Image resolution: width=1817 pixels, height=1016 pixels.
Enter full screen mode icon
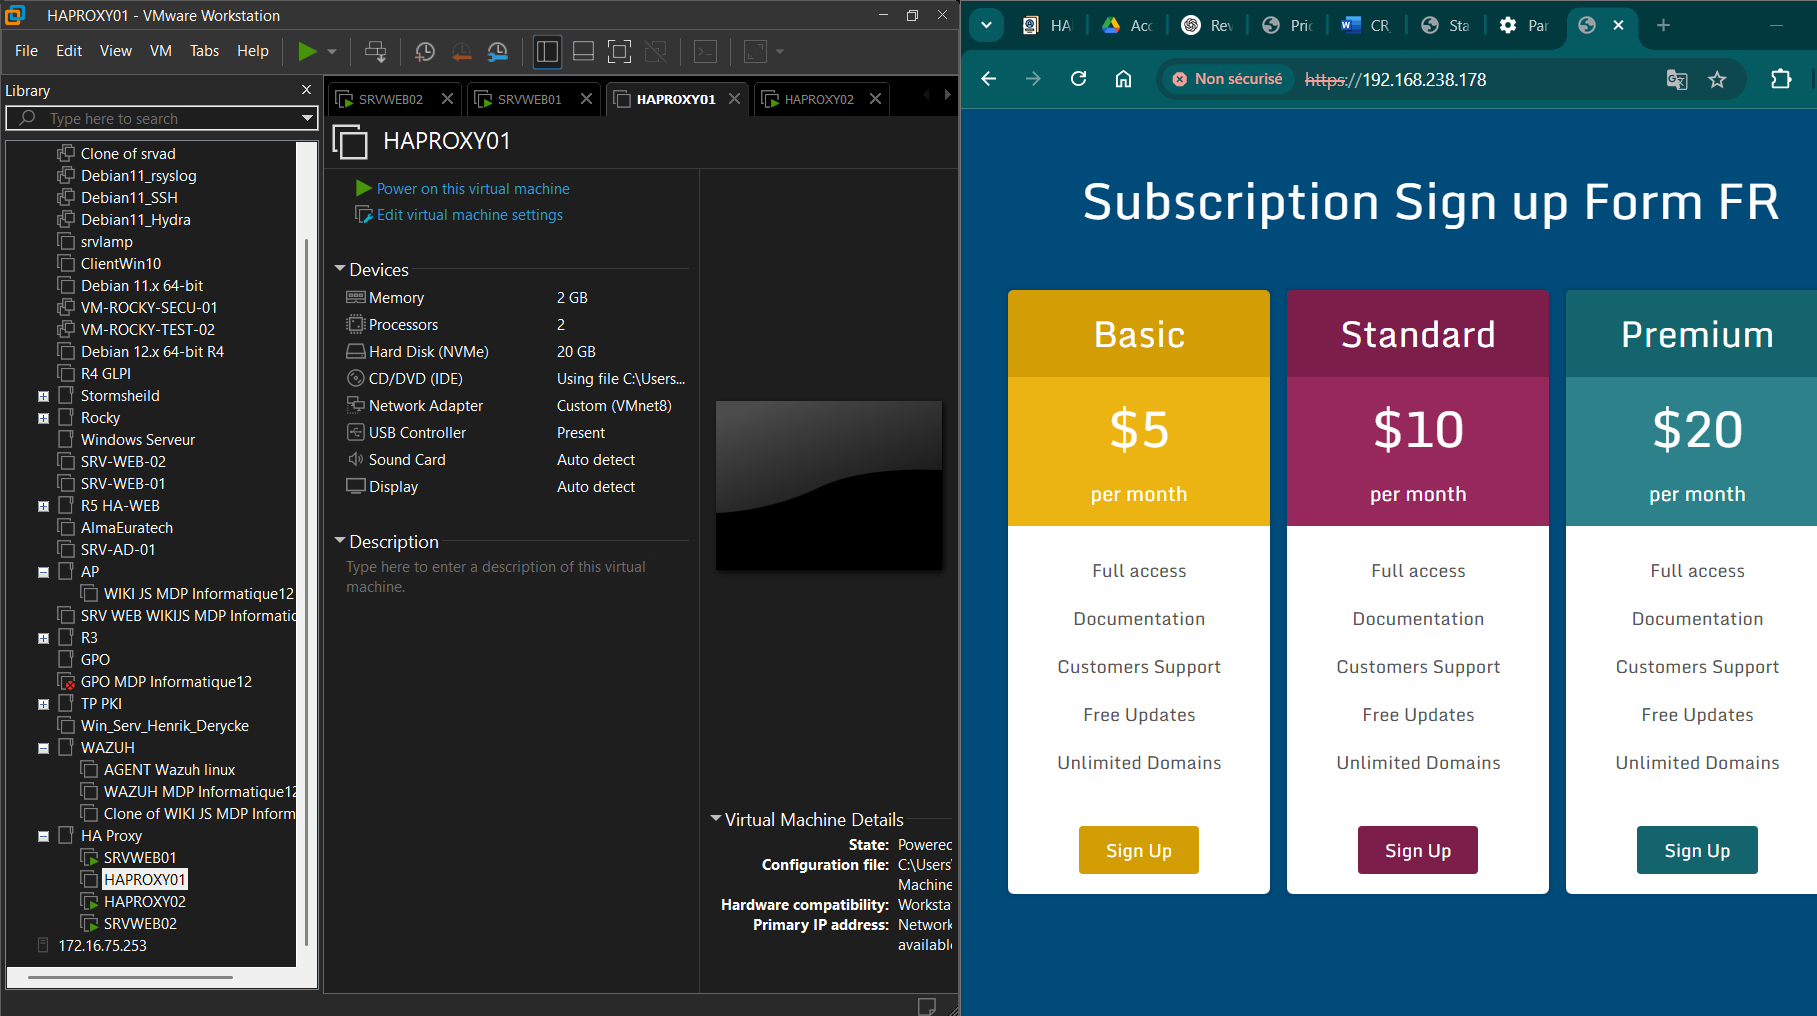619,51
